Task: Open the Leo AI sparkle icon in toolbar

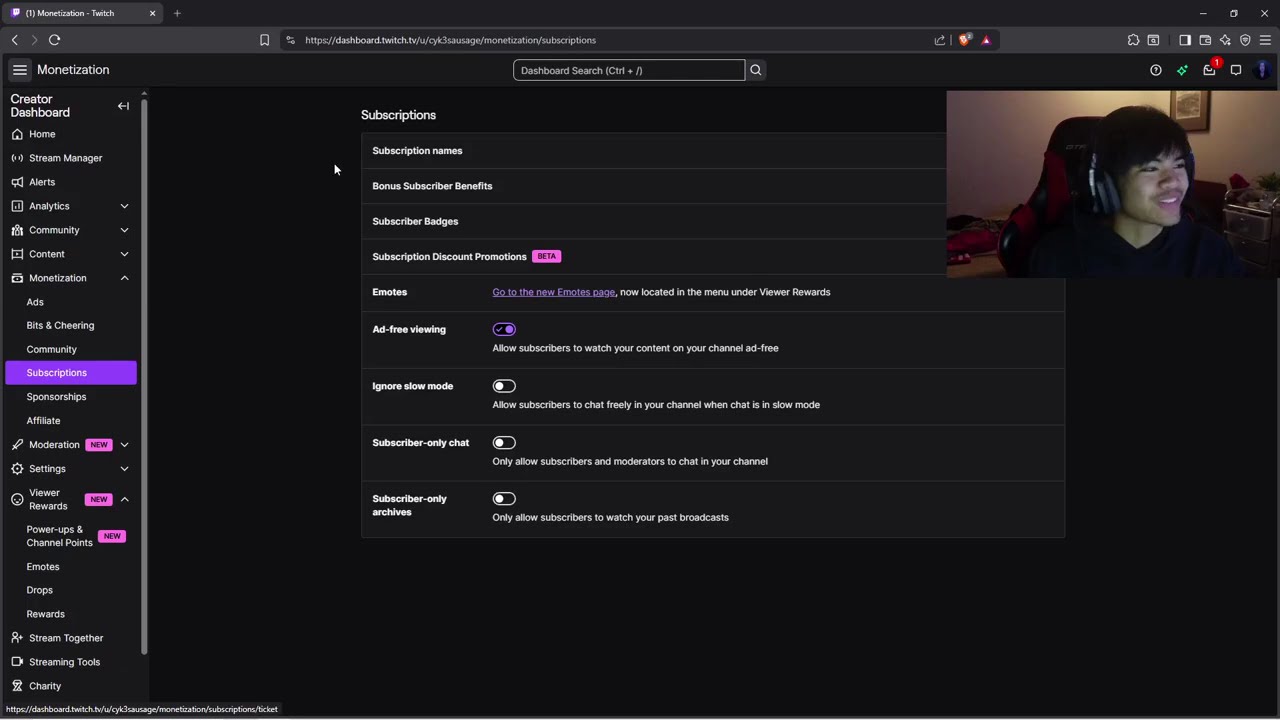Action: (x=1225, y=40)
